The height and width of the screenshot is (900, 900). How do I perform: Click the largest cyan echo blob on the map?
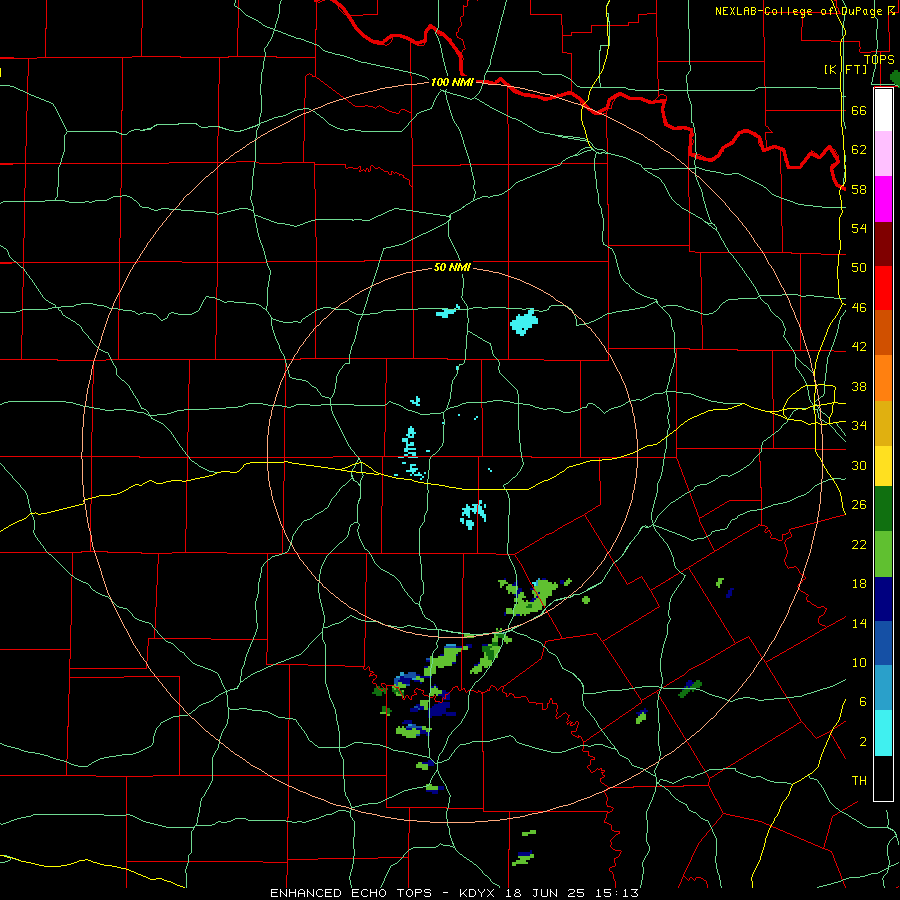pos(523,322)
